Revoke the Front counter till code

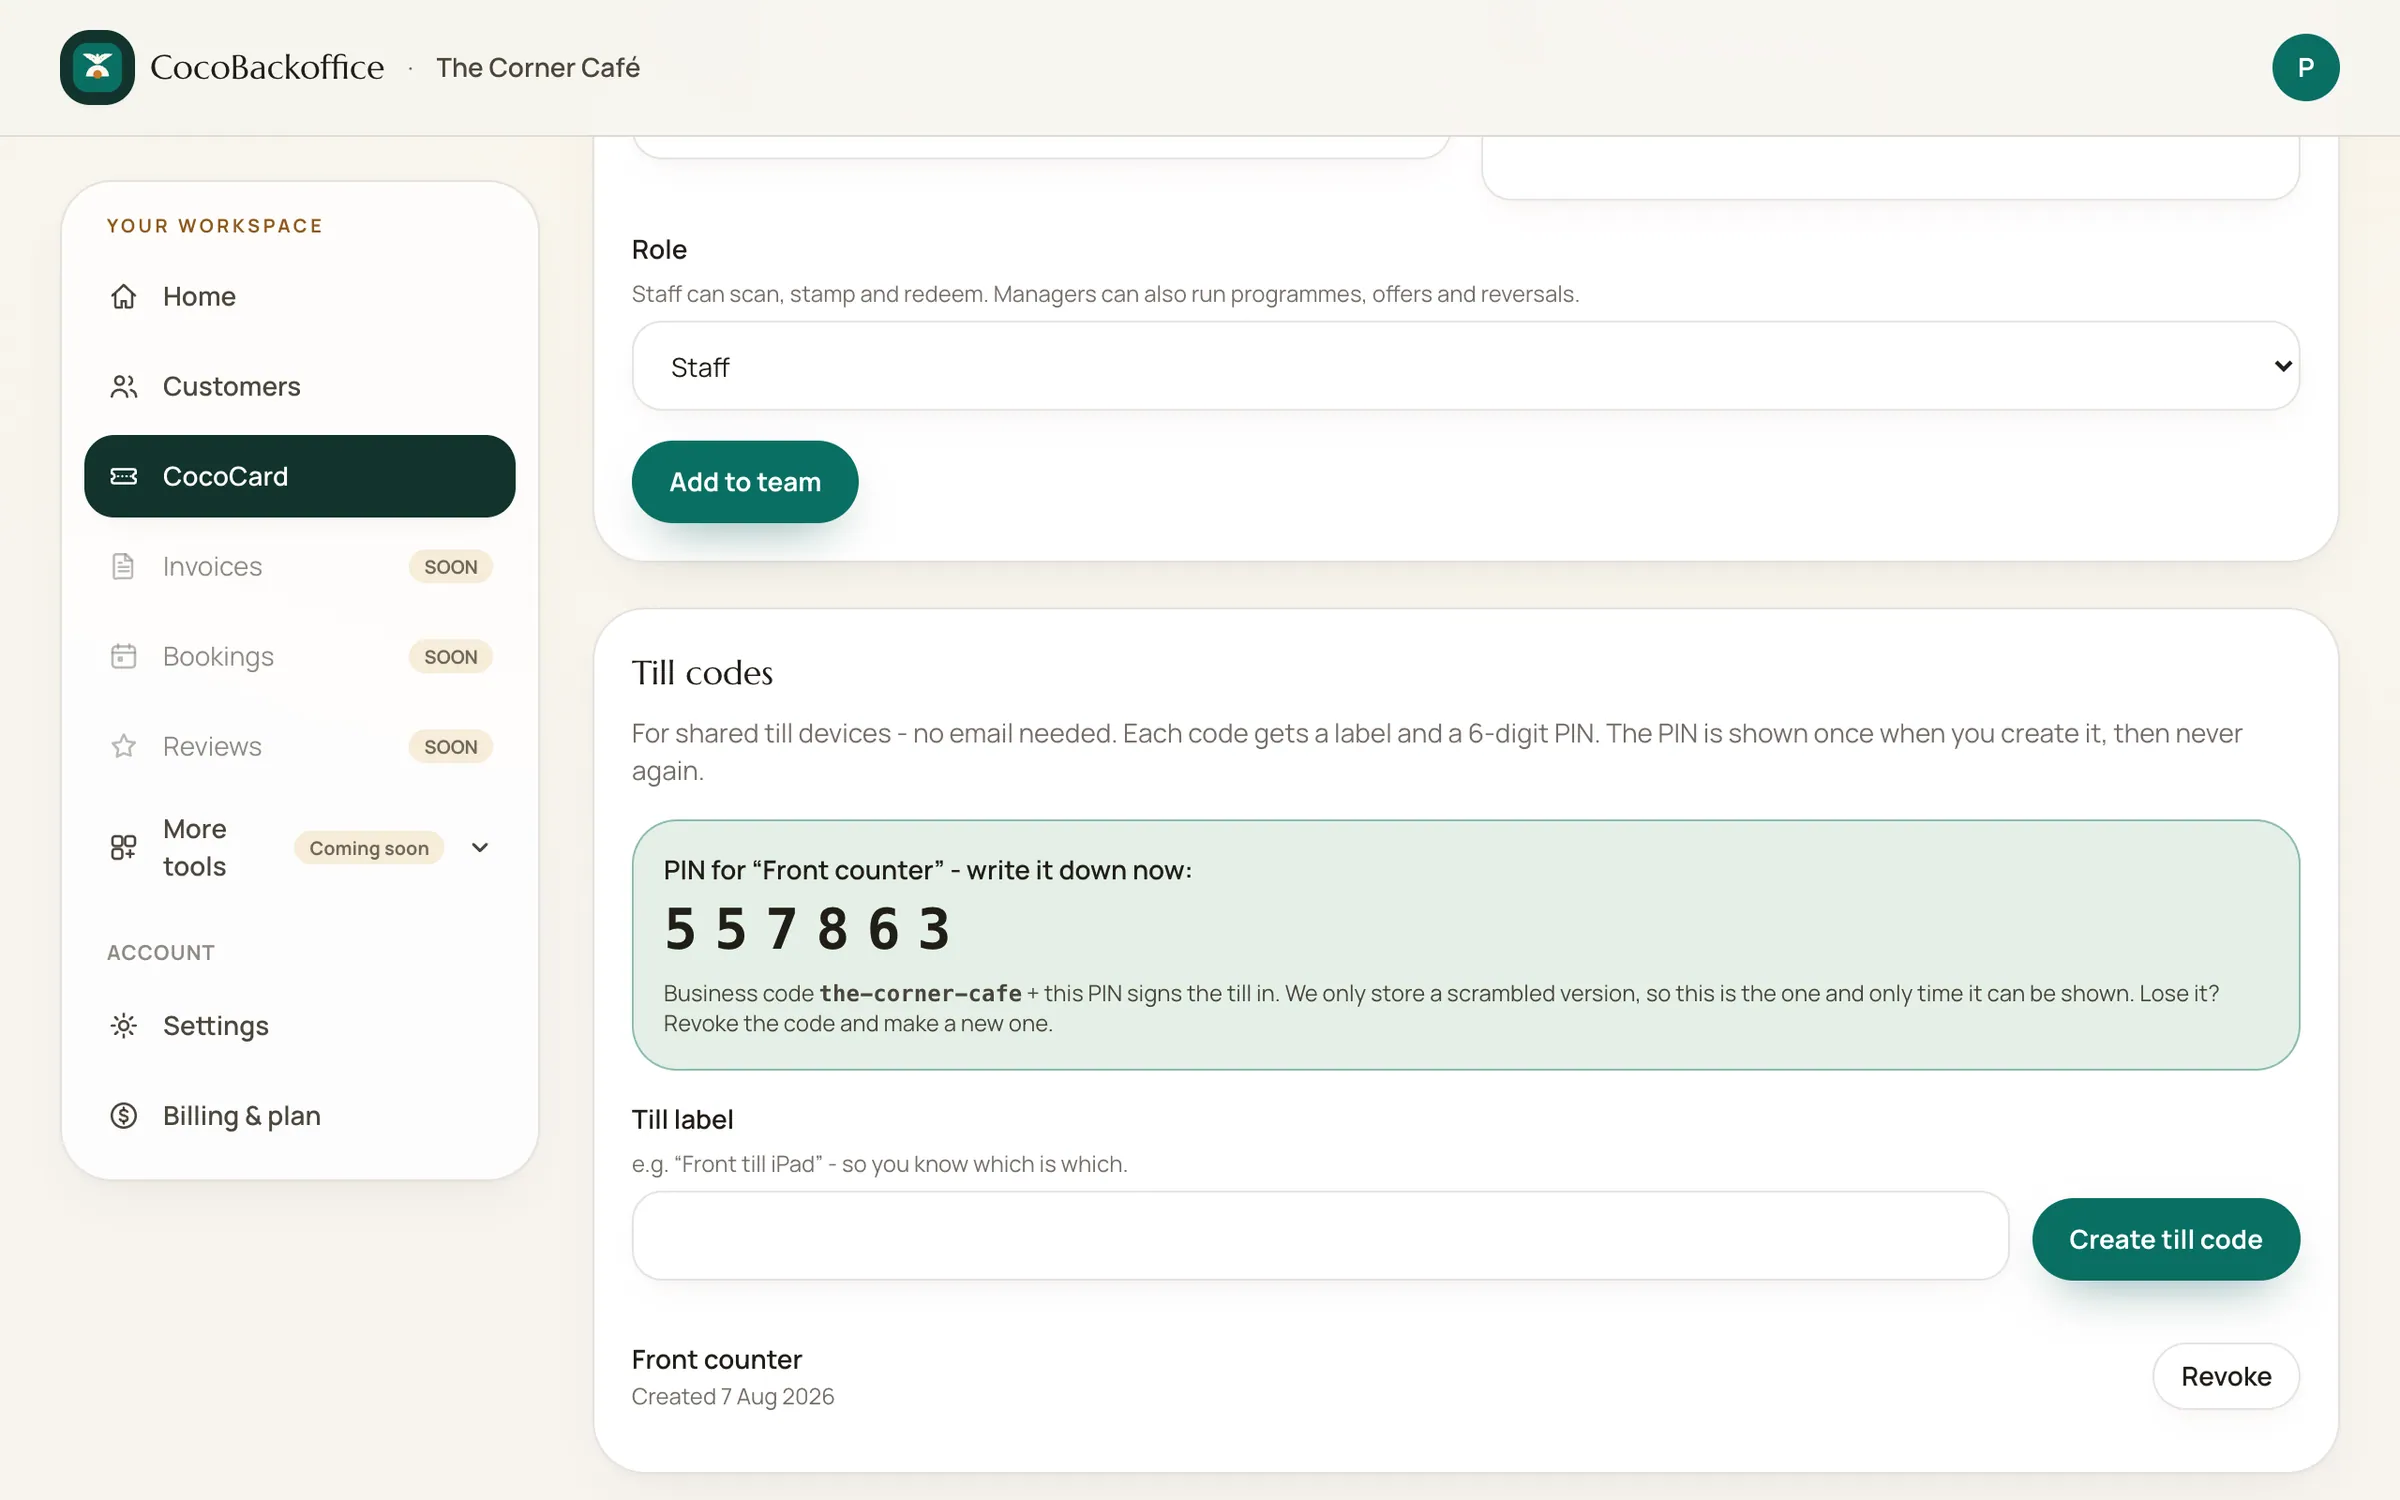[x=2226, y=1376]
